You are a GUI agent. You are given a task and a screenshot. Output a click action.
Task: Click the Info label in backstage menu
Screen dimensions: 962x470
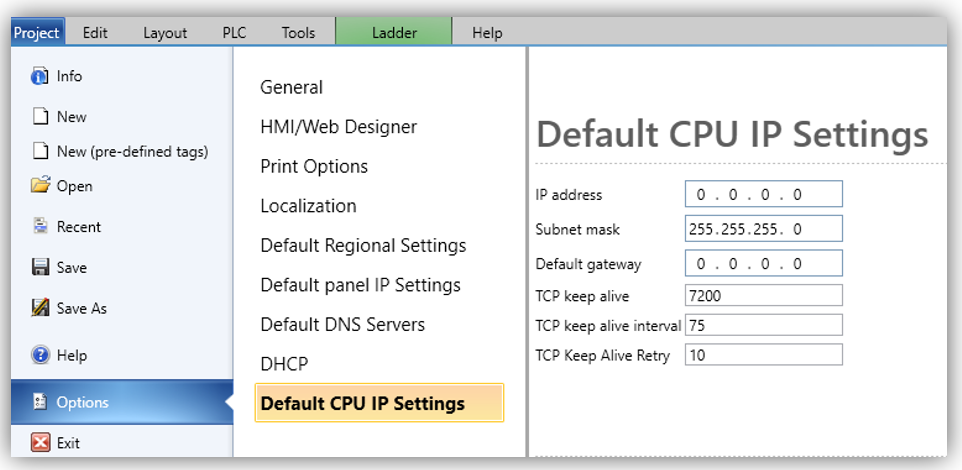point(69,77)
